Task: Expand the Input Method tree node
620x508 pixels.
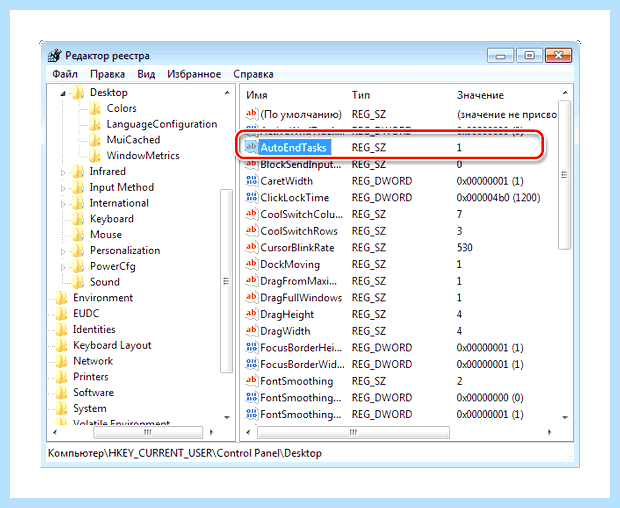Action: point(63,188)
